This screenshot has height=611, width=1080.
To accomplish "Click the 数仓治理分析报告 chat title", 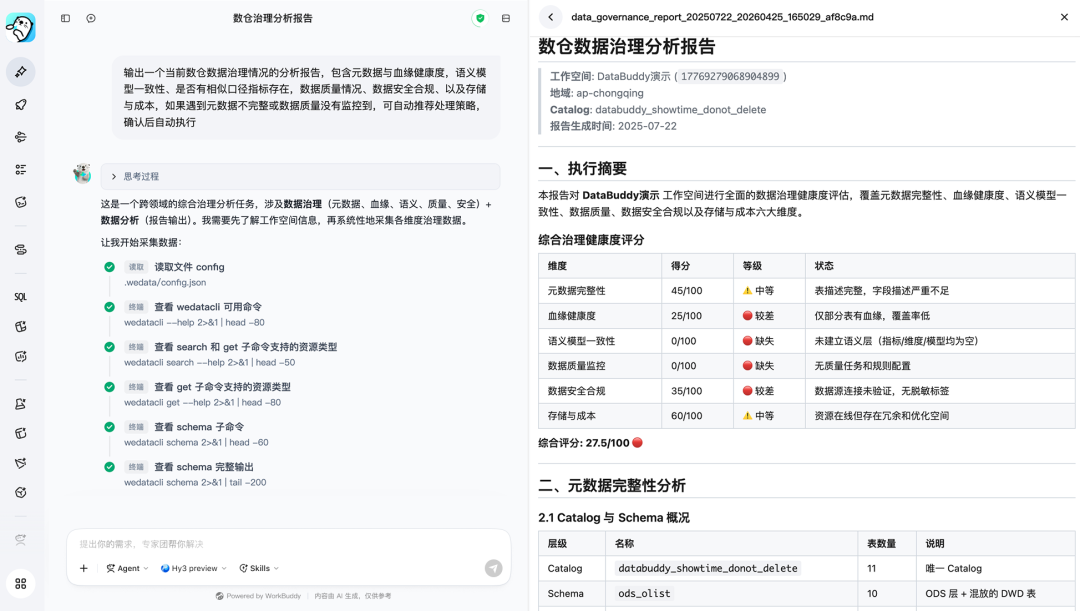I will point(273,19).
